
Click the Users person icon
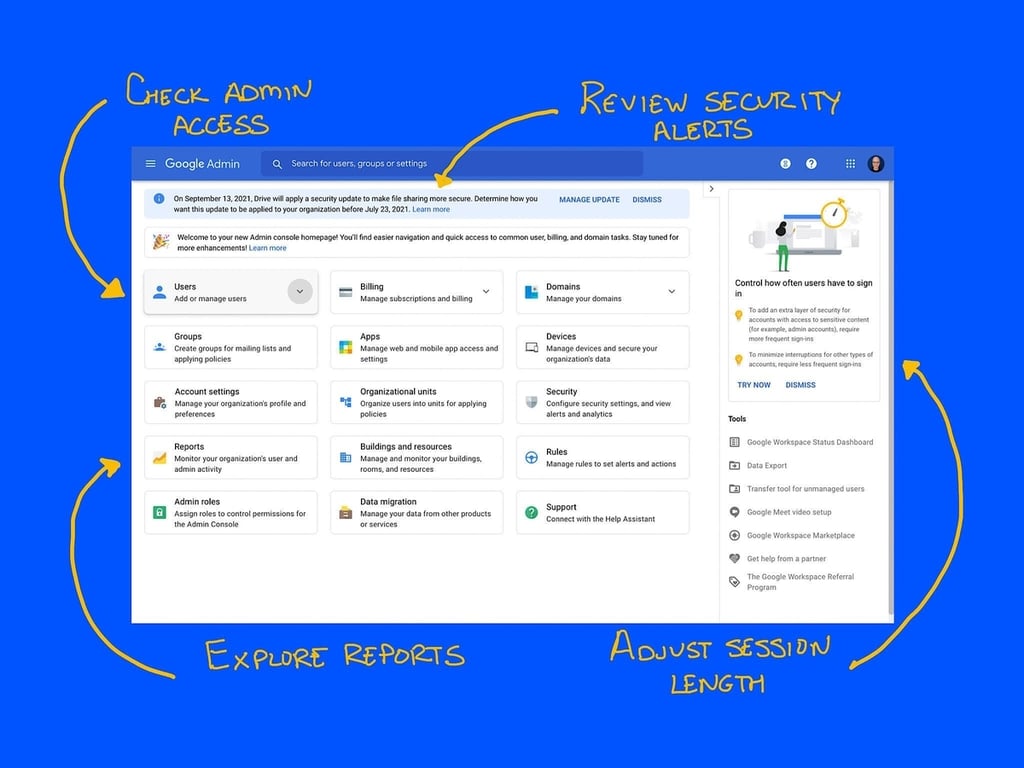pyautogui.click(x=159, y=292)
